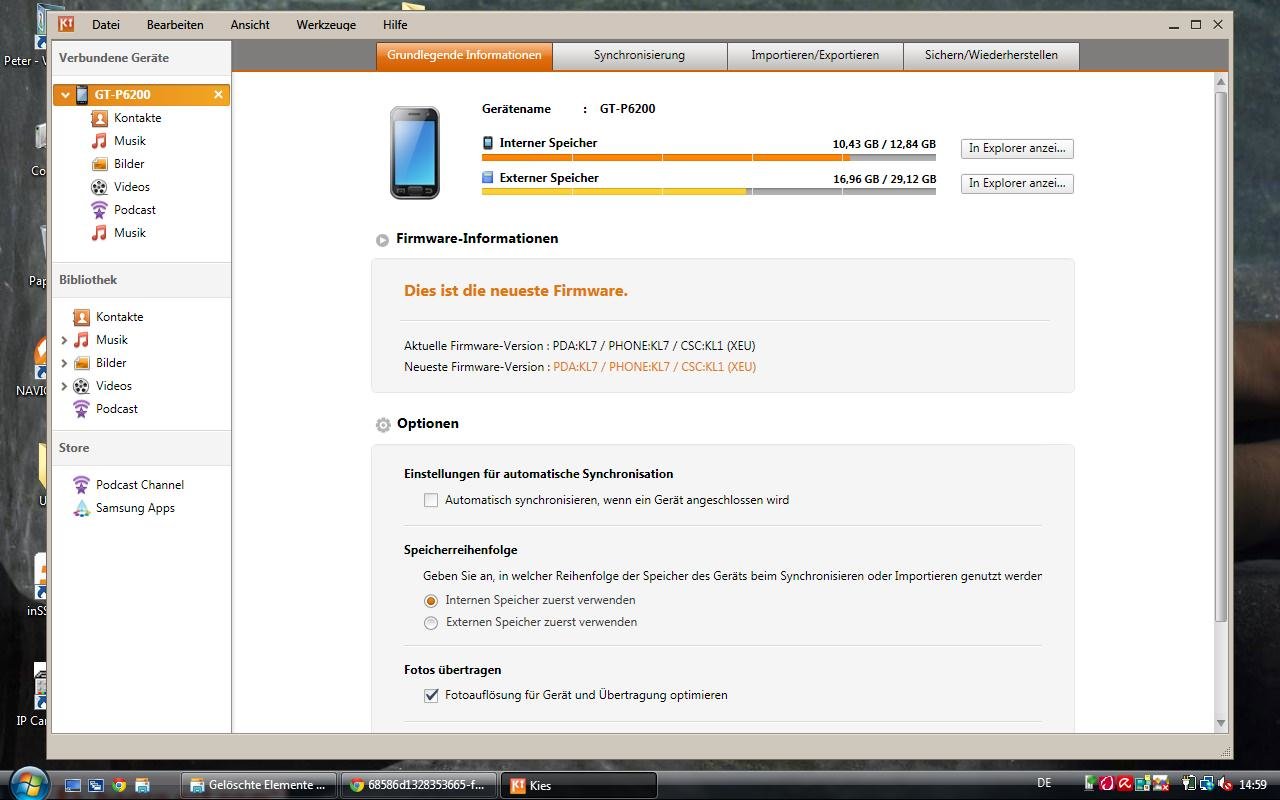Open the Hilfe menu

tap(395, 25)
